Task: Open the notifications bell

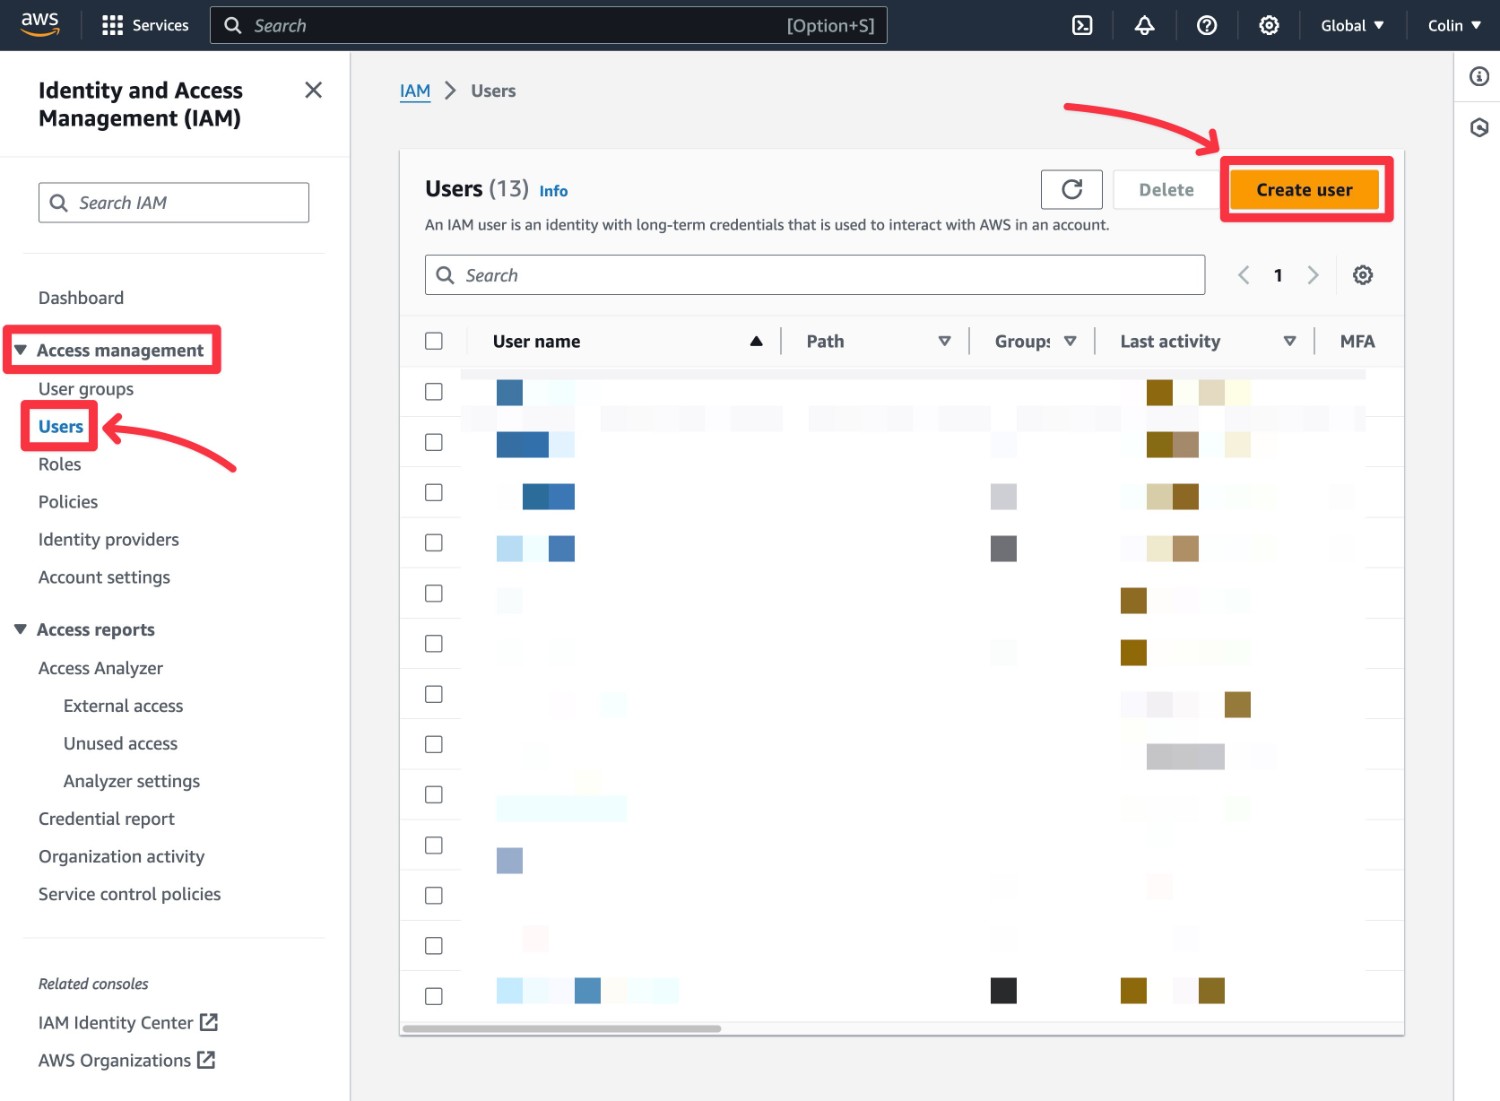Action: click(x=1144, y=25)
